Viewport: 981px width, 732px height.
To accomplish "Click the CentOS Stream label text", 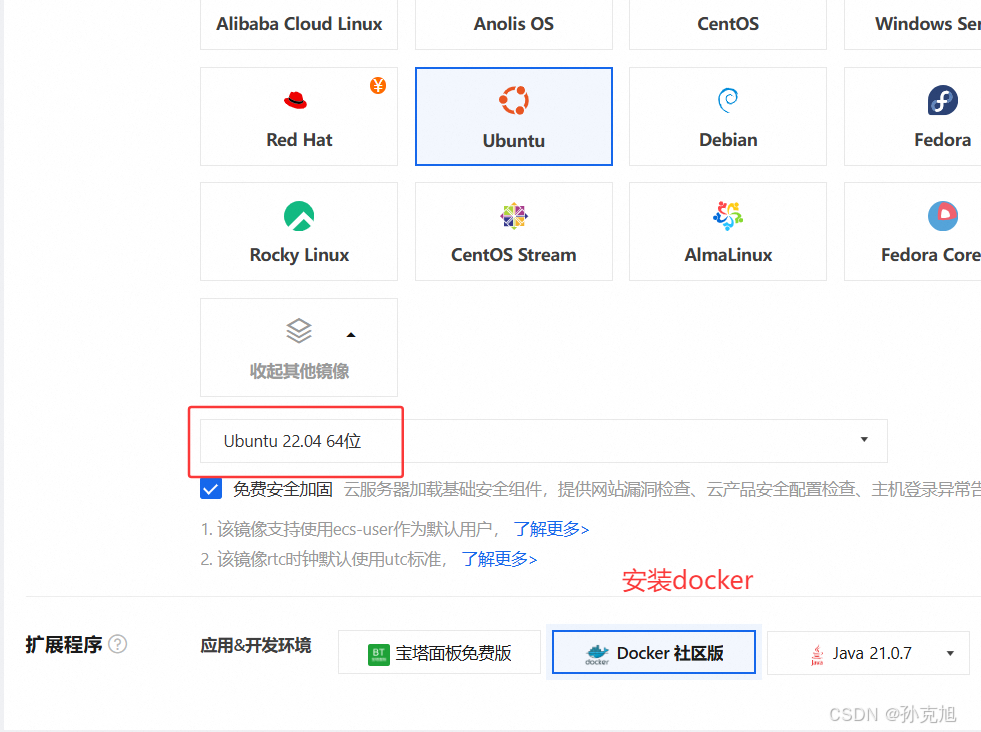I will pos(514,255).
